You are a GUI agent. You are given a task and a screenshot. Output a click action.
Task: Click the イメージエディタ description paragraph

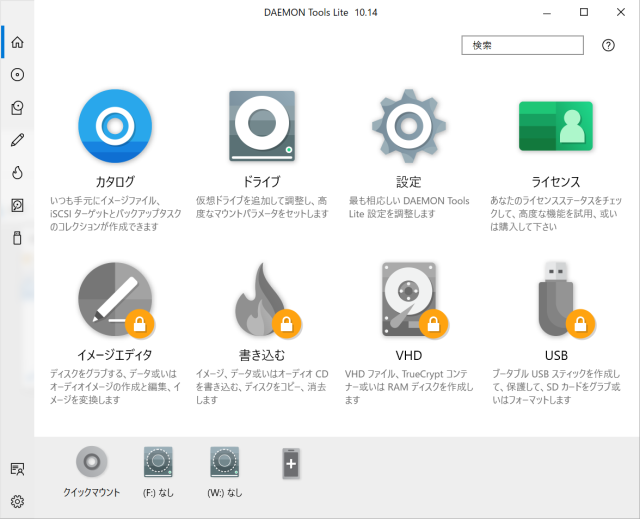pos(115,387)
